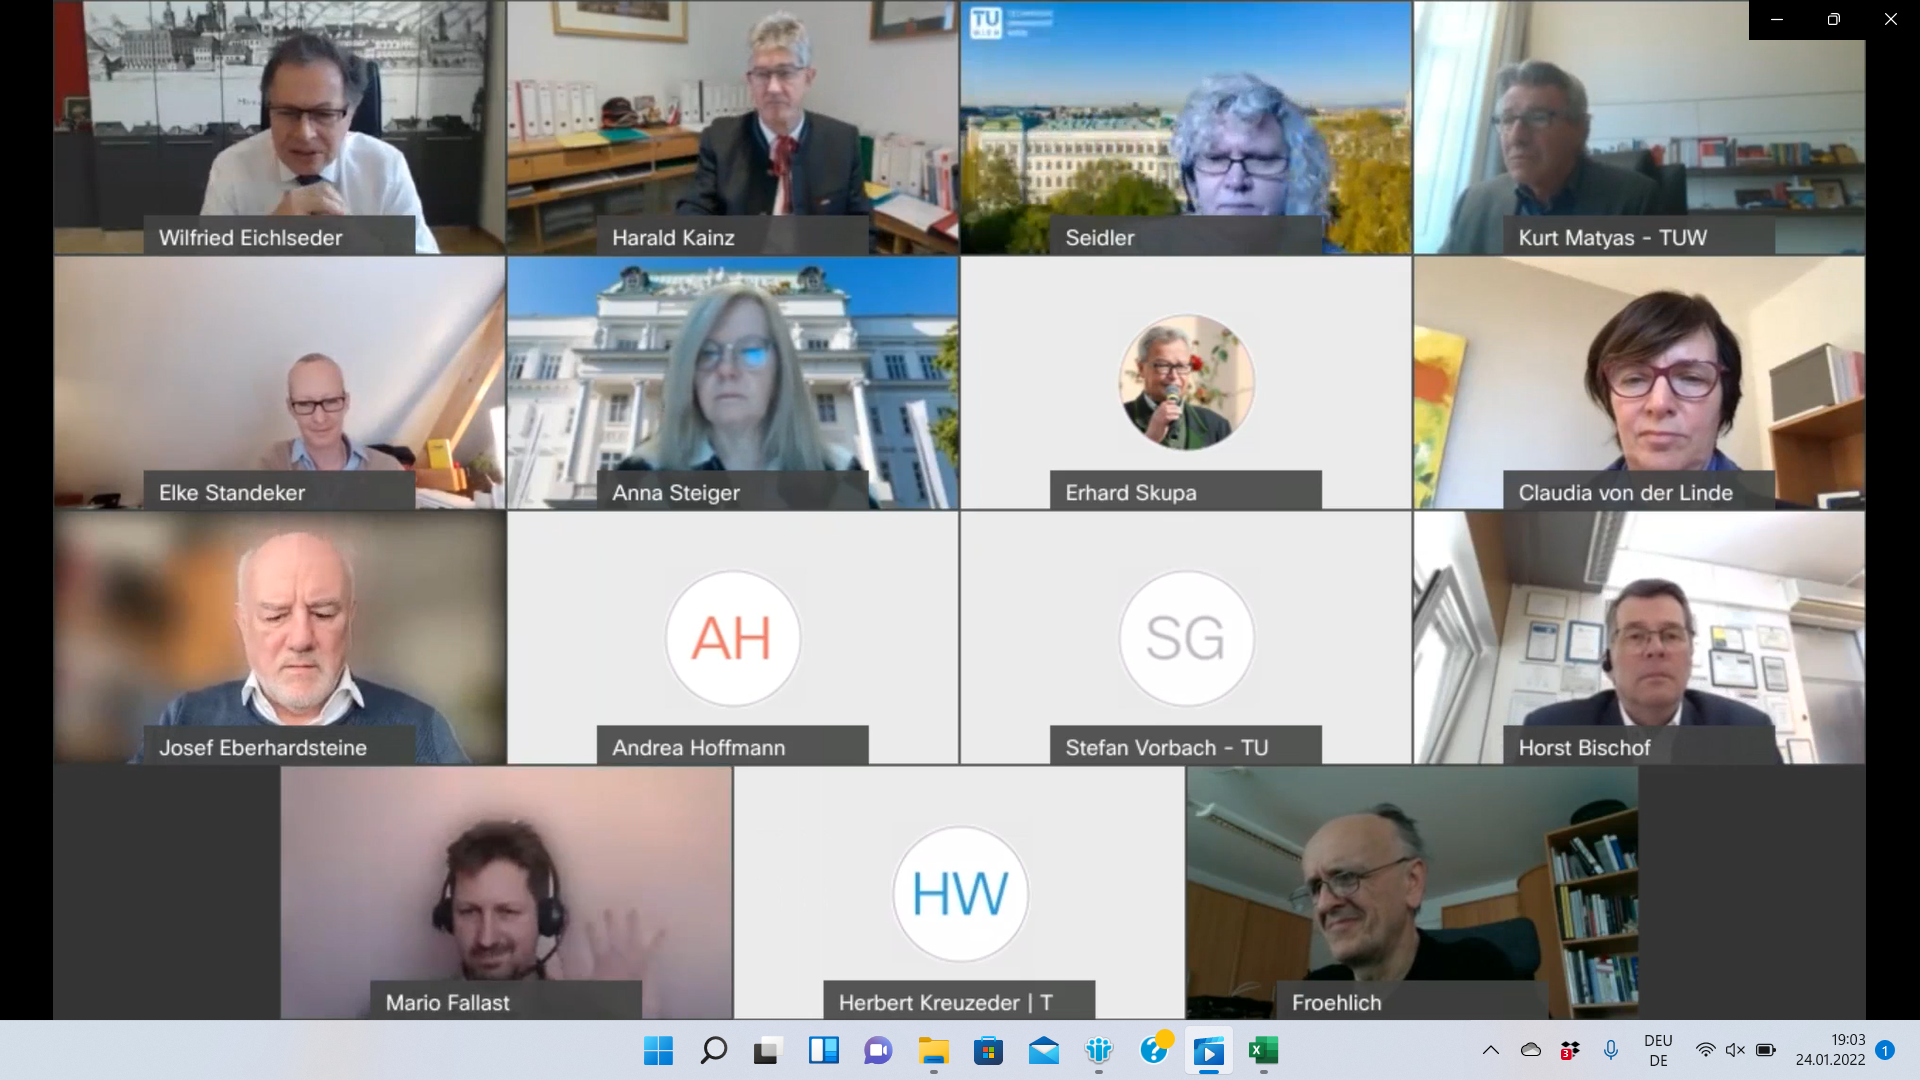
Task: Open the Mail app in the taskbar
Action: (1043, 1051)
